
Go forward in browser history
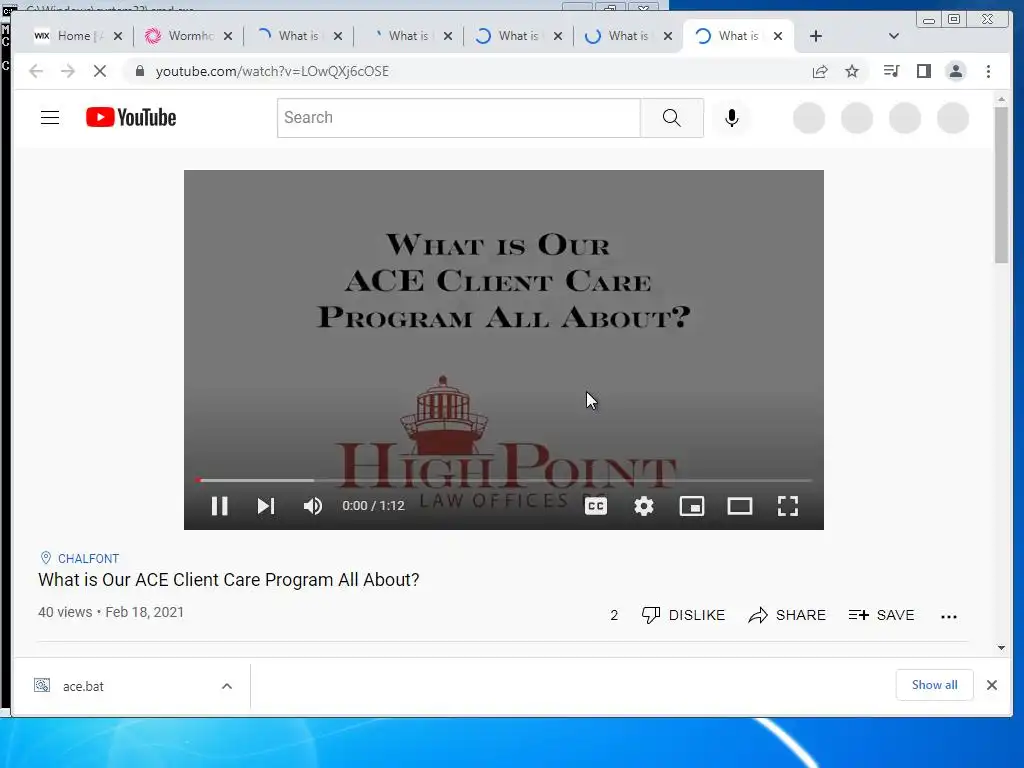click(x=68, y=71)
